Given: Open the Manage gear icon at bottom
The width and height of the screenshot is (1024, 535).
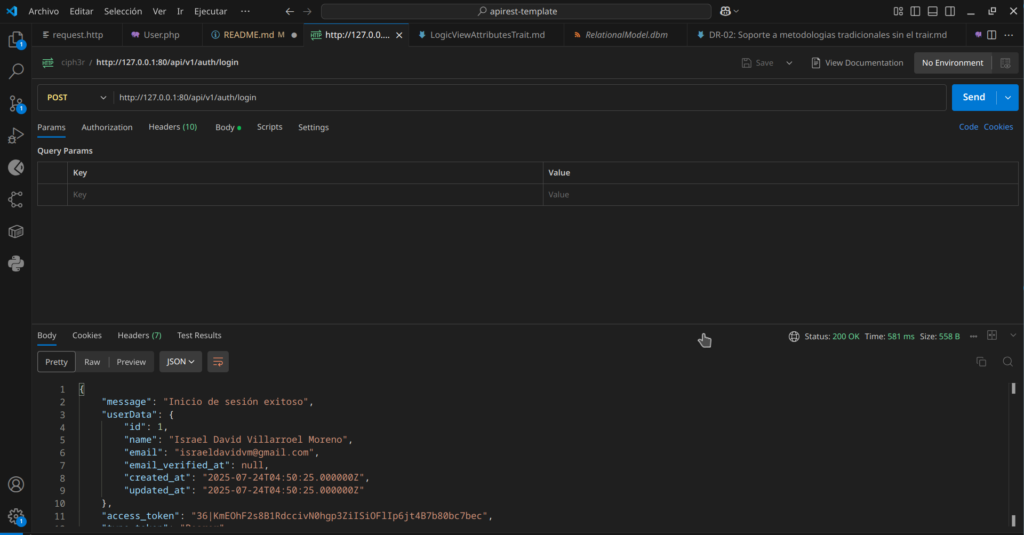Looking at the screenshot, I should [16, 517].
